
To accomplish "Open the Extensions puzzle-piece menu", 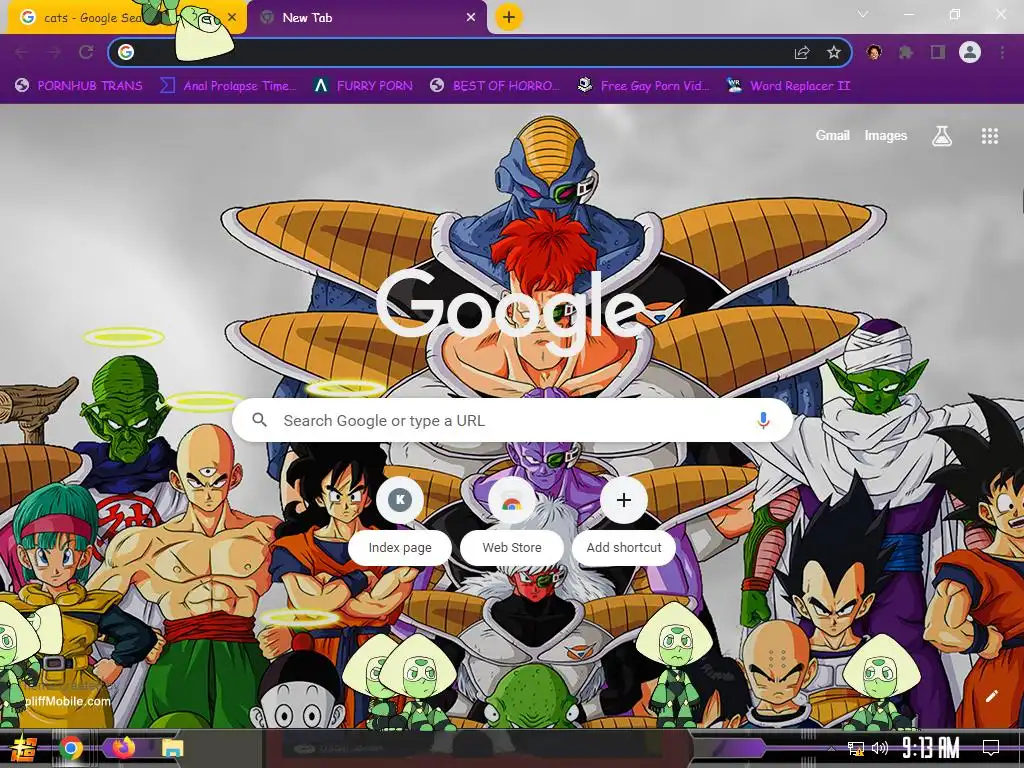I will pyautogui.click(x=905, y=52).
